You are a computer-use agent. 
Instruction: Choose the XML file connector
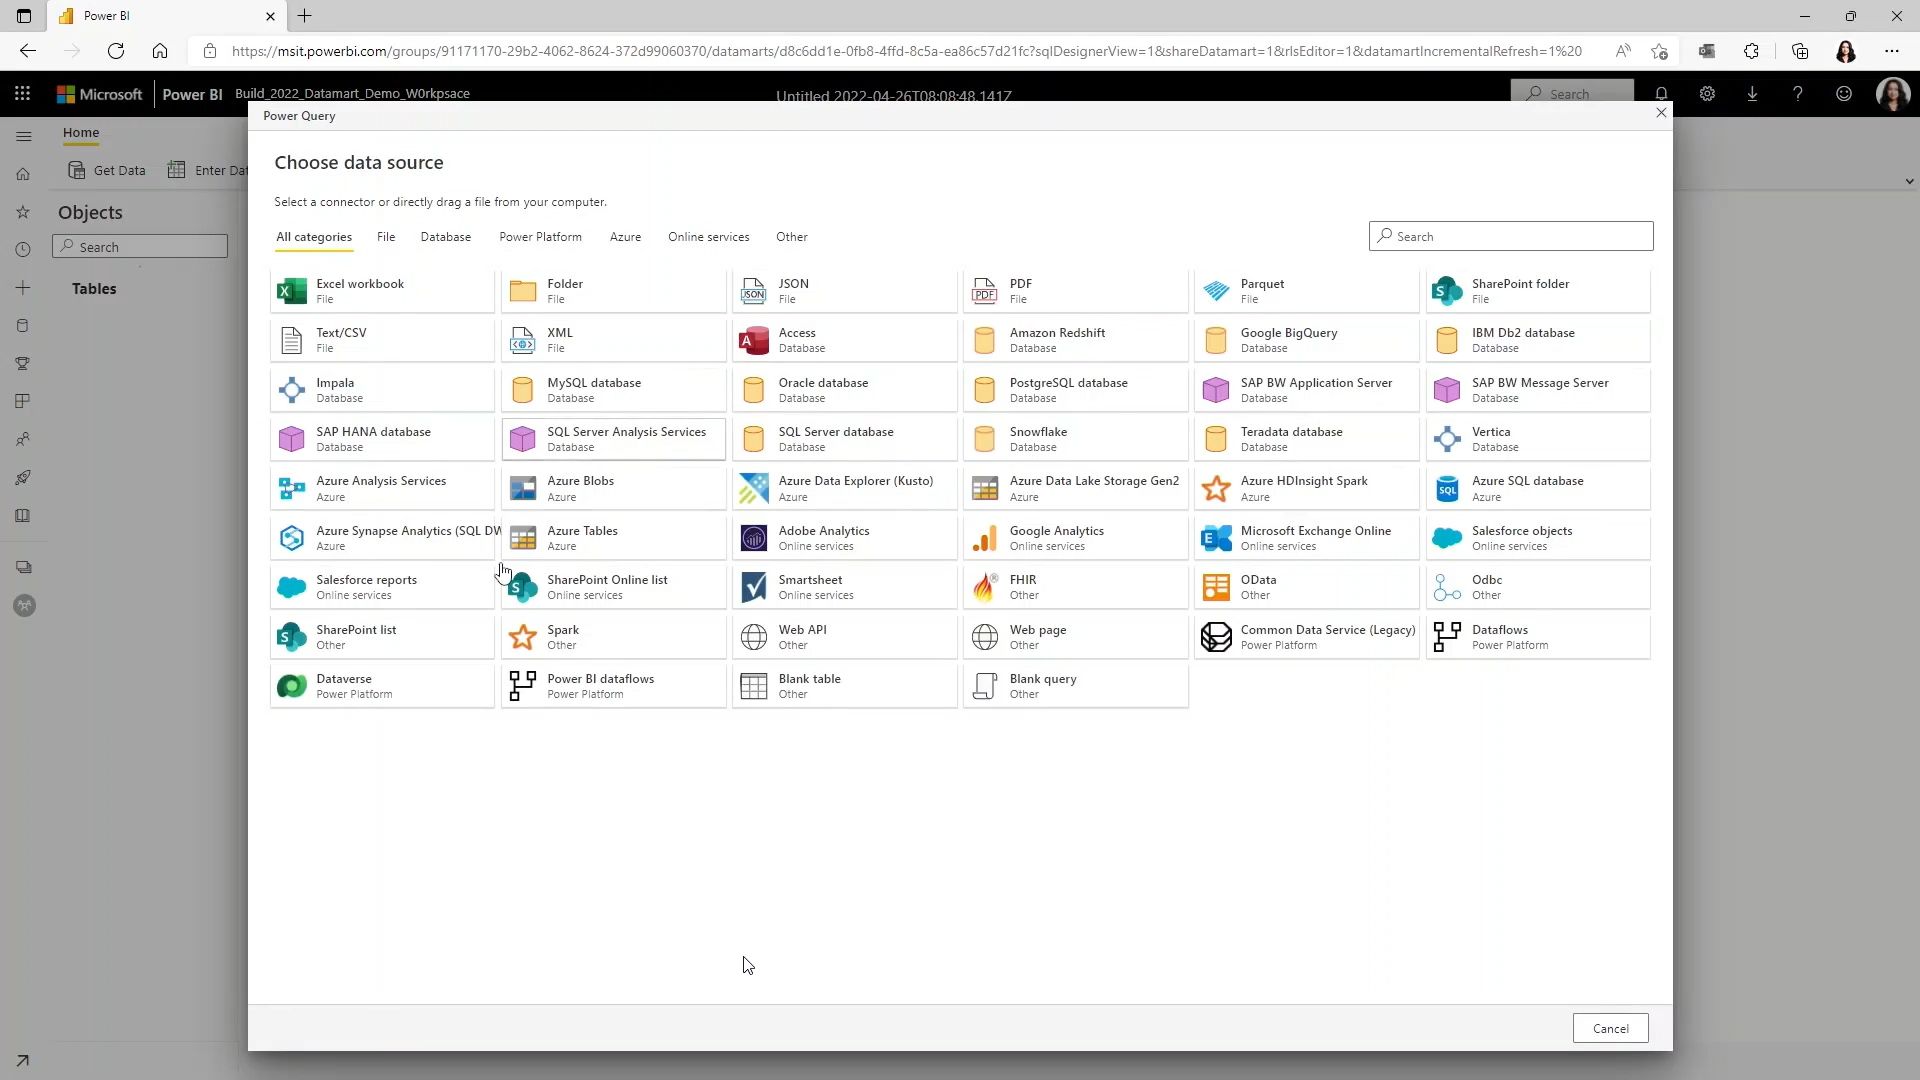(613, 340)
